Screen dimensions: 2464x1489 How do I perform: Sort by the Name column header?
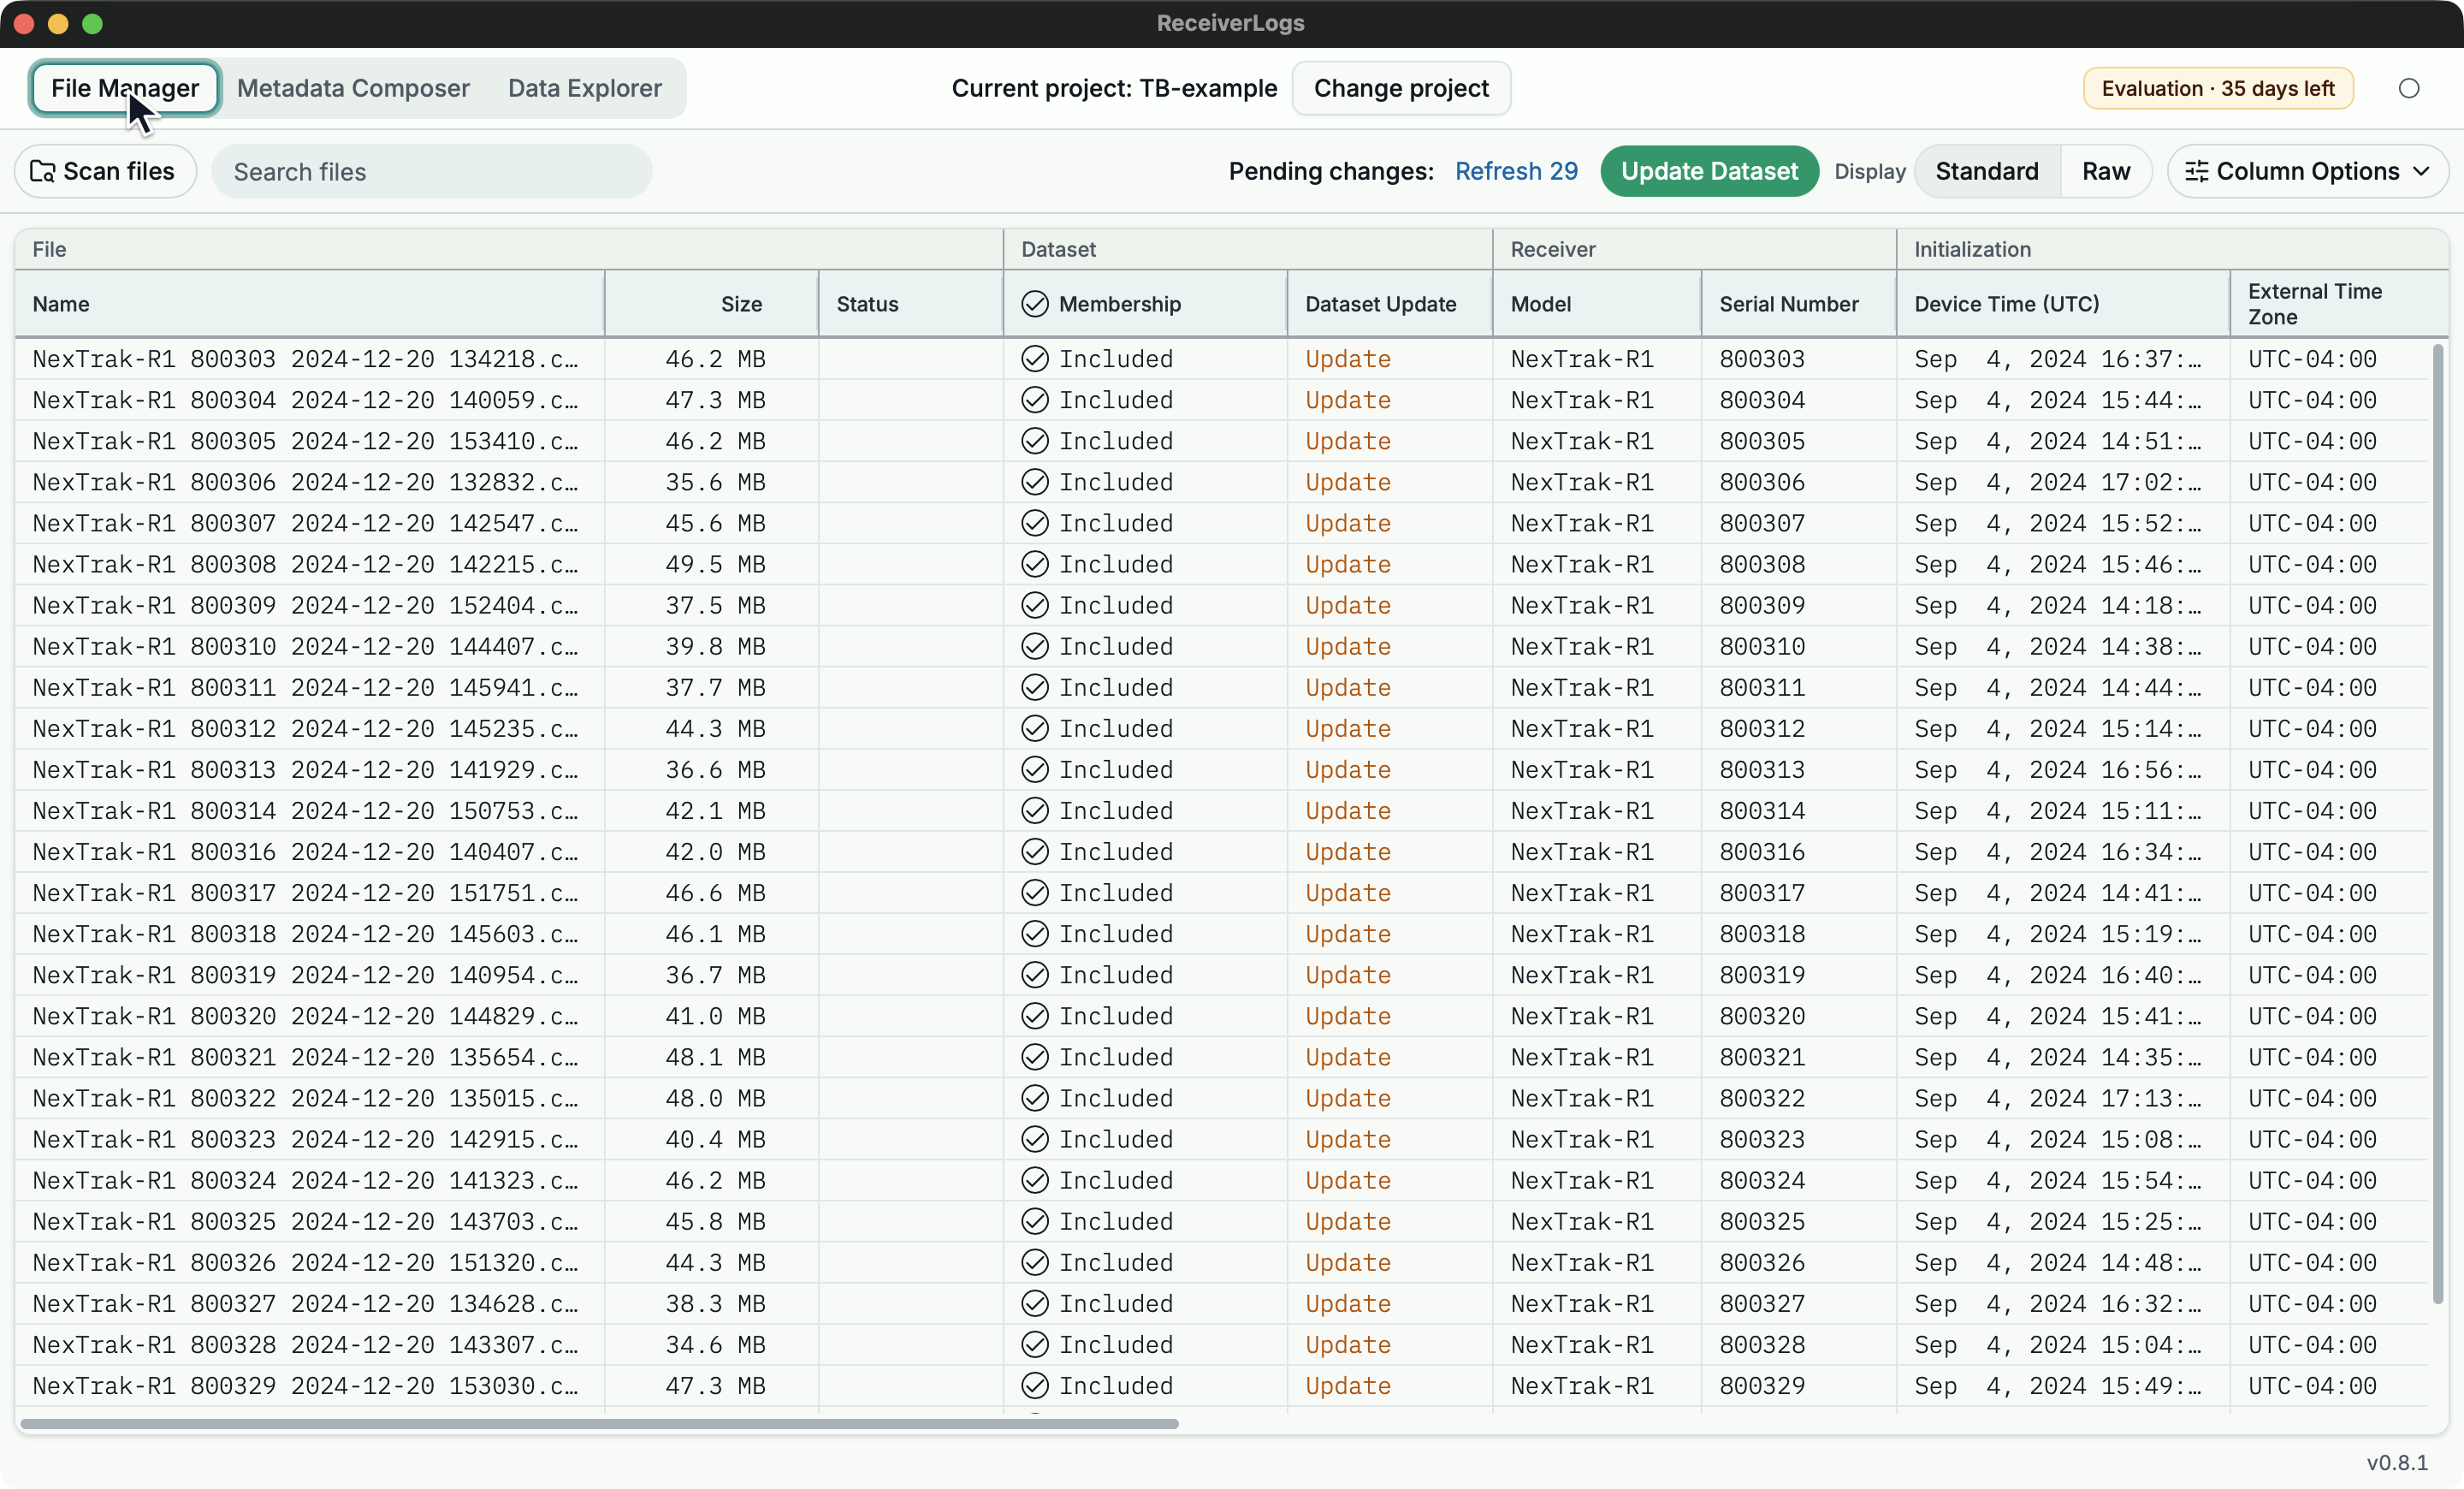click(309, 304)
